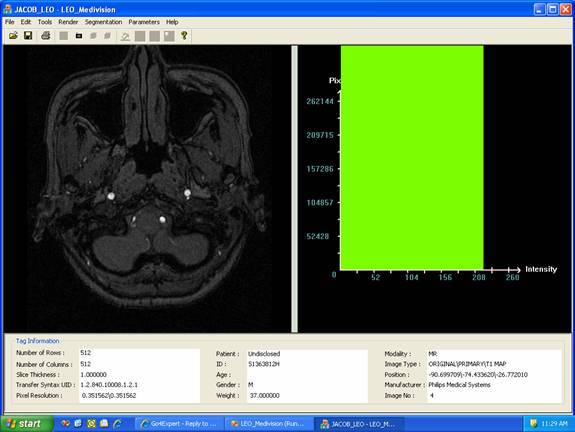This screenshot has height=432, width=575.
Task: Select the eraser tool icon
Action: point(125,36)
